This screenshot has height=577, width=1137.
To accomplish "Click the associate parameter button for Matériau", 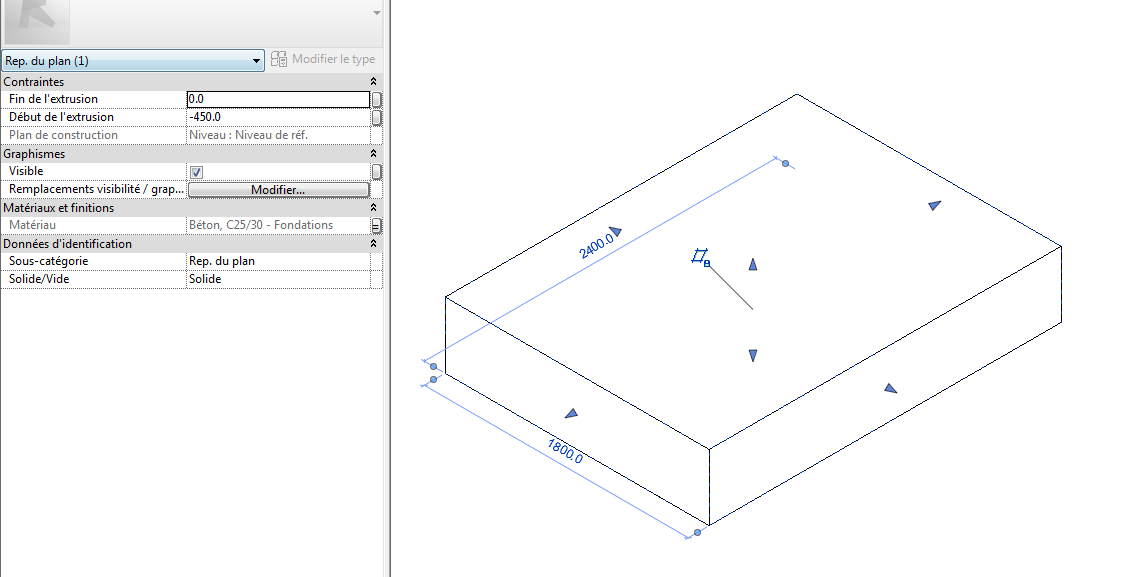I will click(x=377, y=226).
